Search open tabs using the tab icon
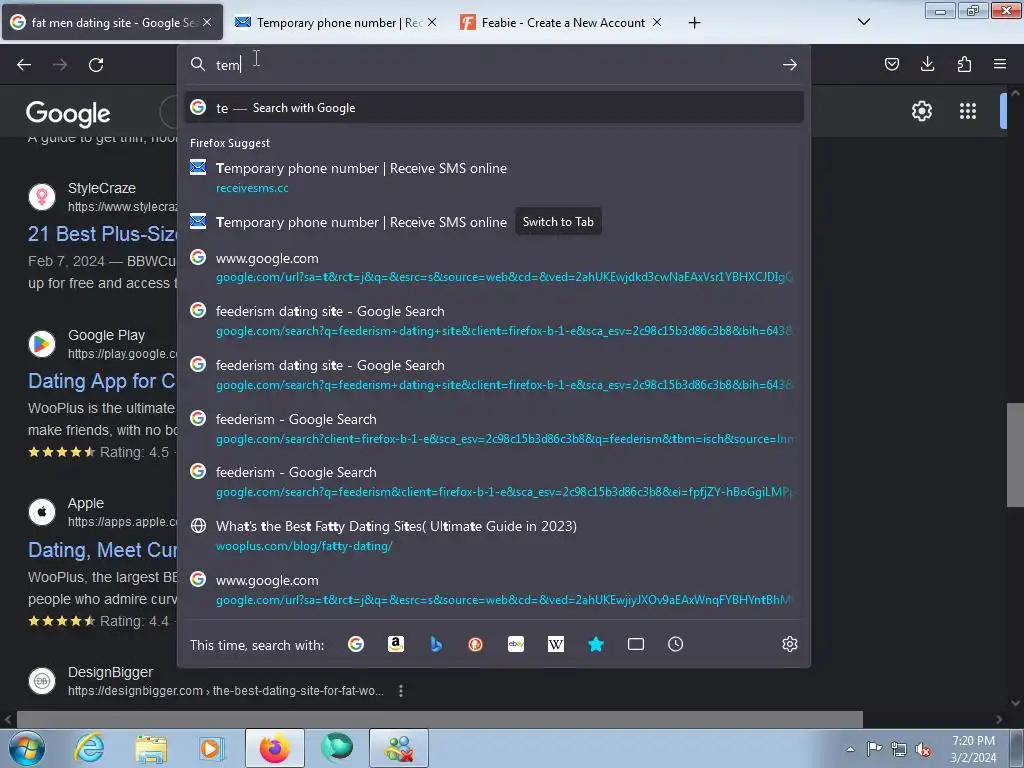The width and height of the screenshot is (1024, 768). (635, 645)
